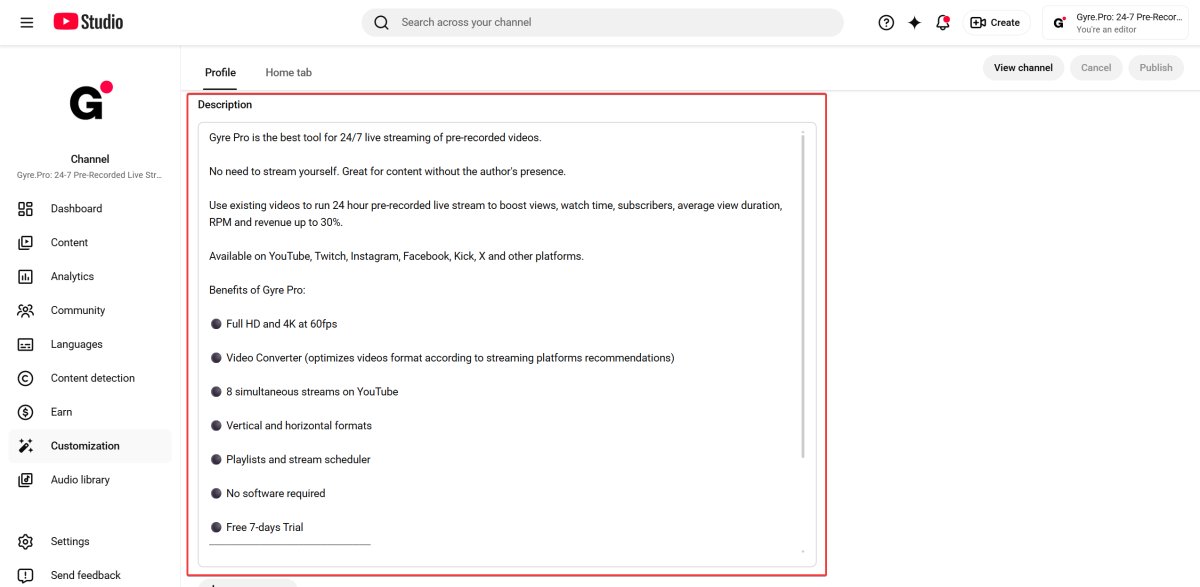This screenshot has width=1200, height=587.
Task: Open Content from the sidebar
Action: (90, 243)
